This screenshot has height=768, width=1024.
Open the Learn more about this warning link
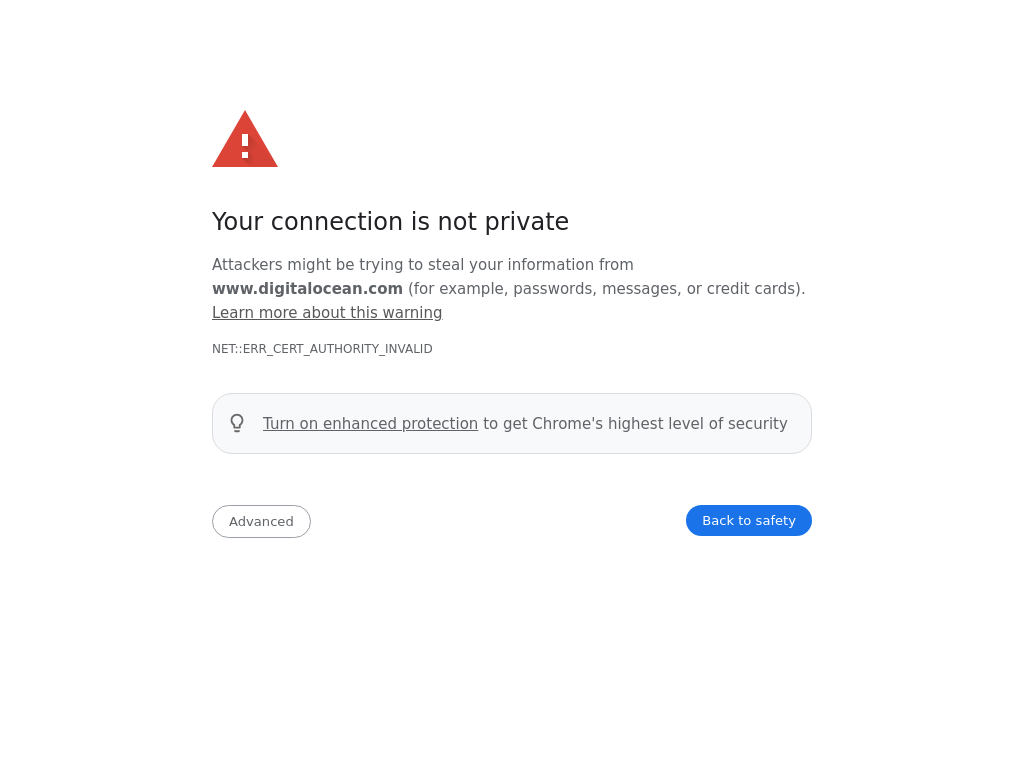point(327,313)
